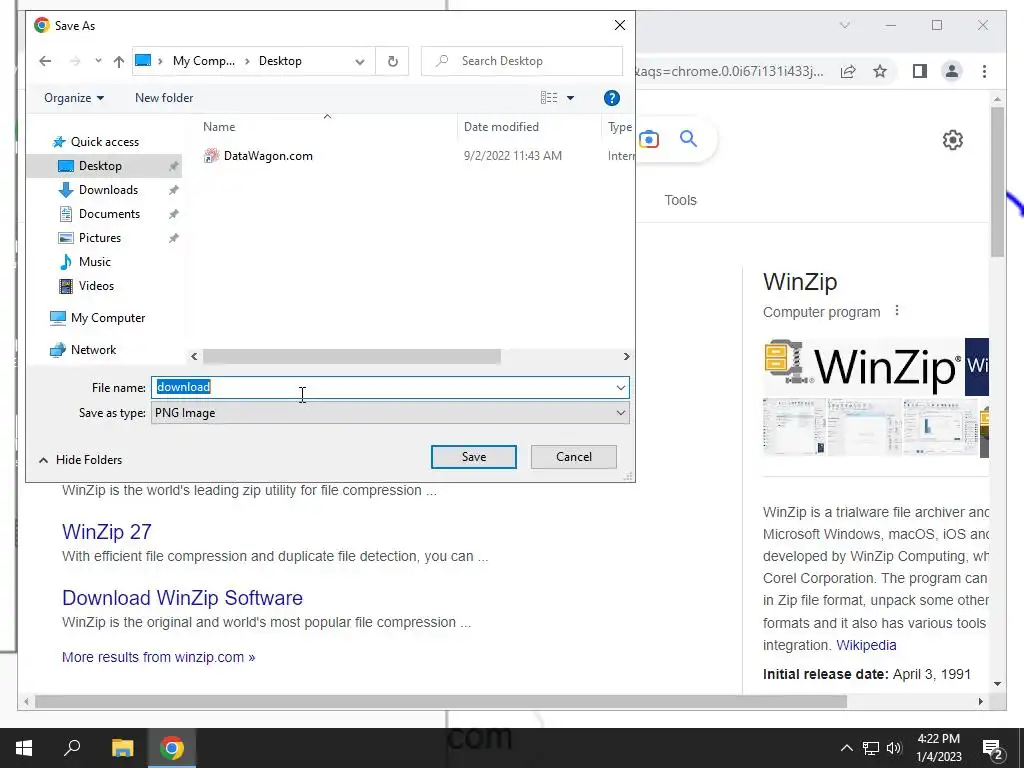
Task: Click the Search Desktop field
Action: (521, 61)
